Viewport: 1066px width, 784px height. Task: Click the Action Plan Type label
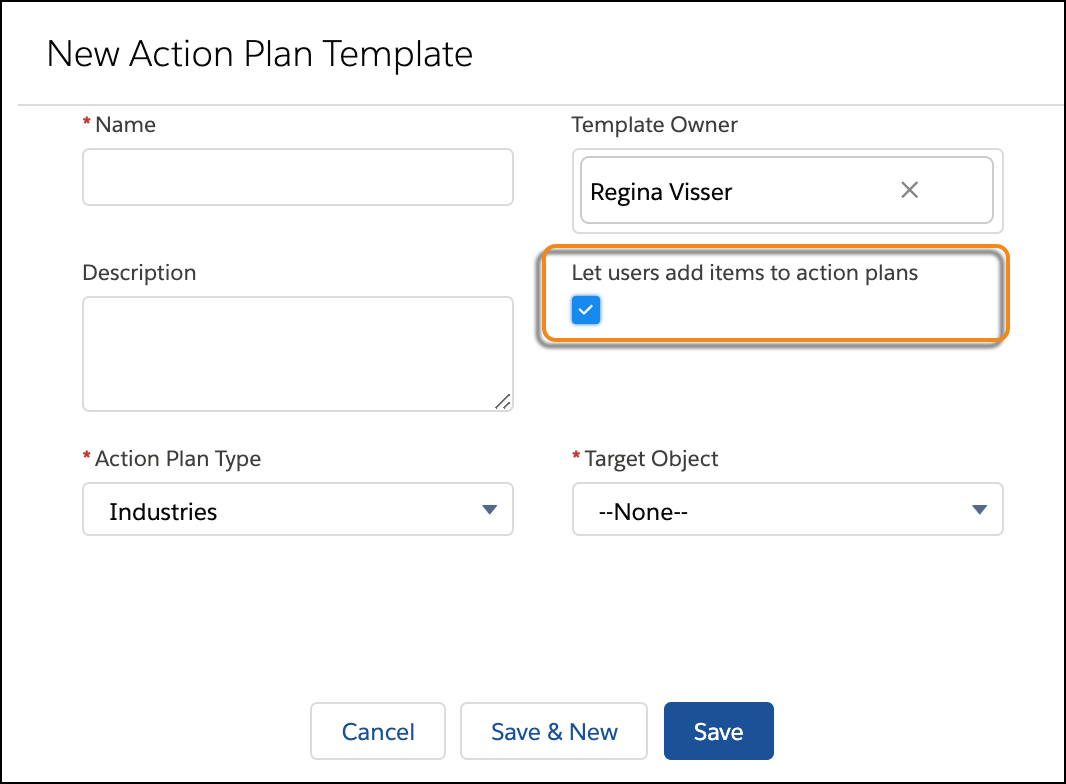point(177,459)
